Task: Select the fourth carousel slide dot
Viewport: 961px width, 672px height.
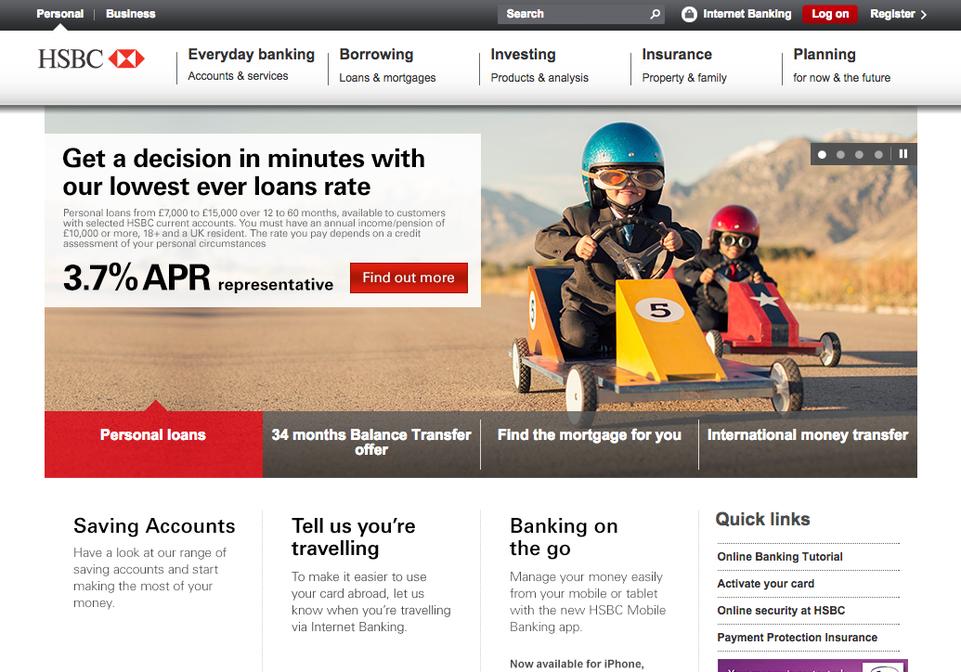Action: tap(878, 155)
